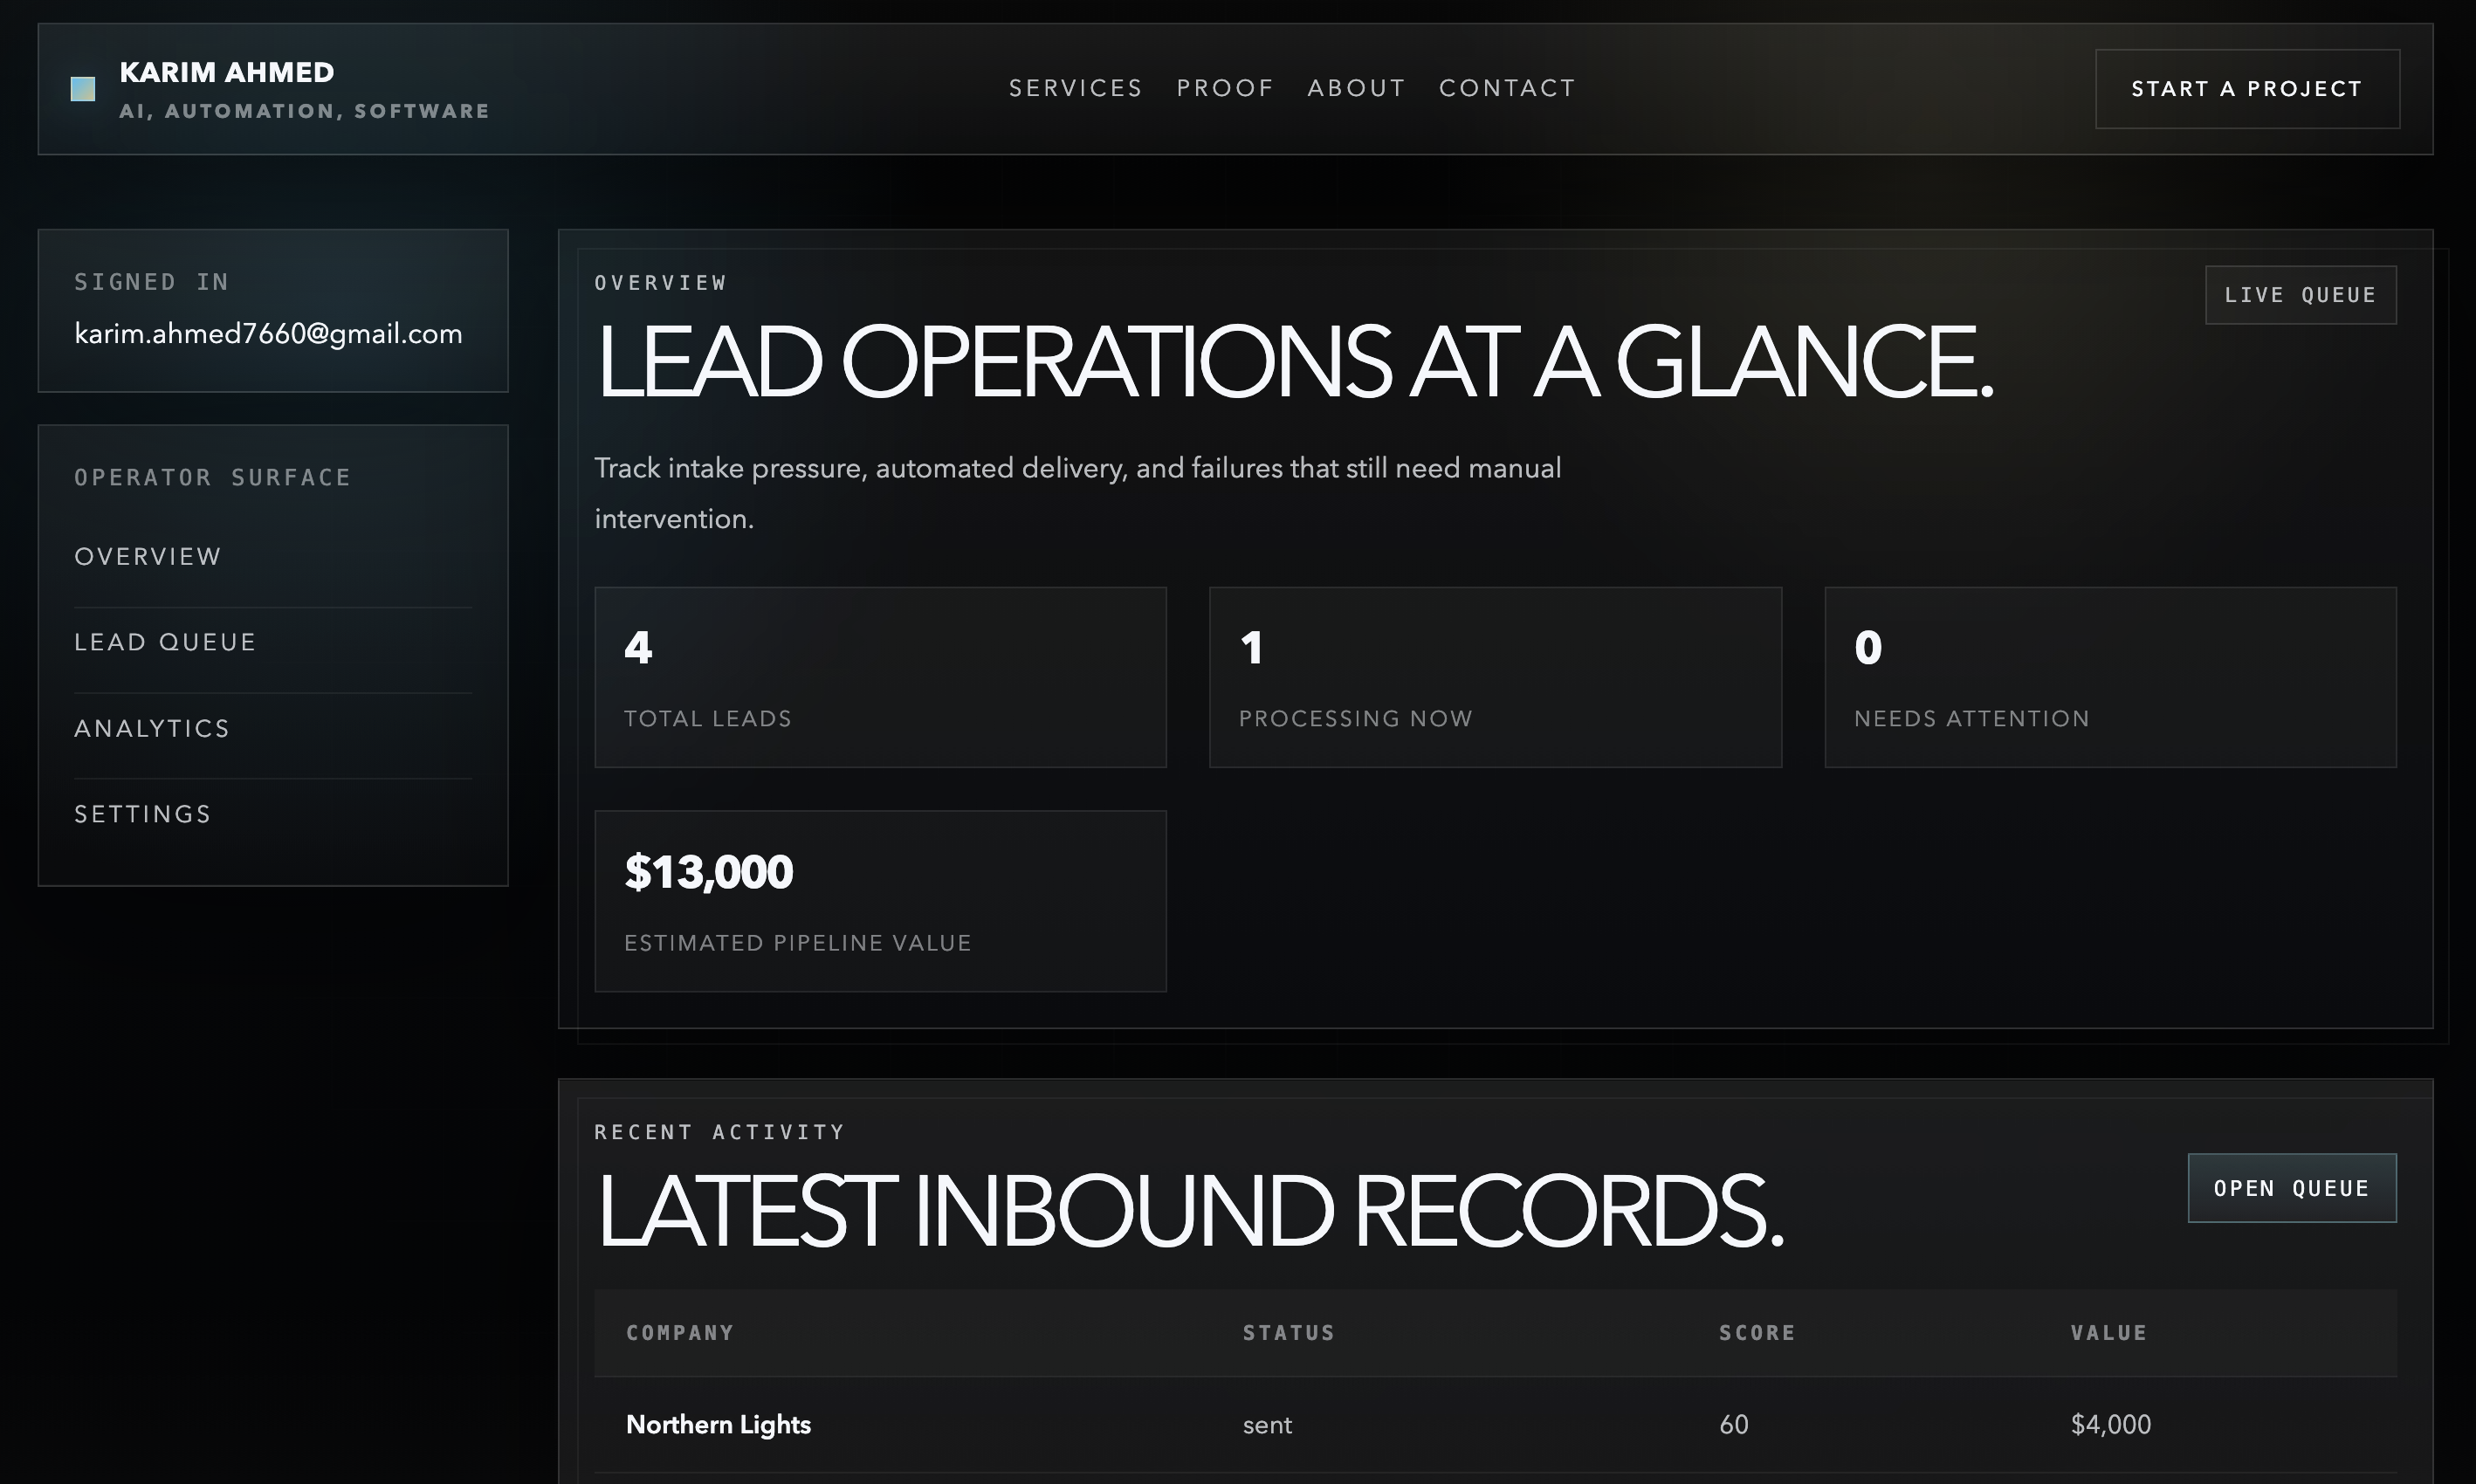Click the 'AI, Automation, Software' tagline

[304, 111]
